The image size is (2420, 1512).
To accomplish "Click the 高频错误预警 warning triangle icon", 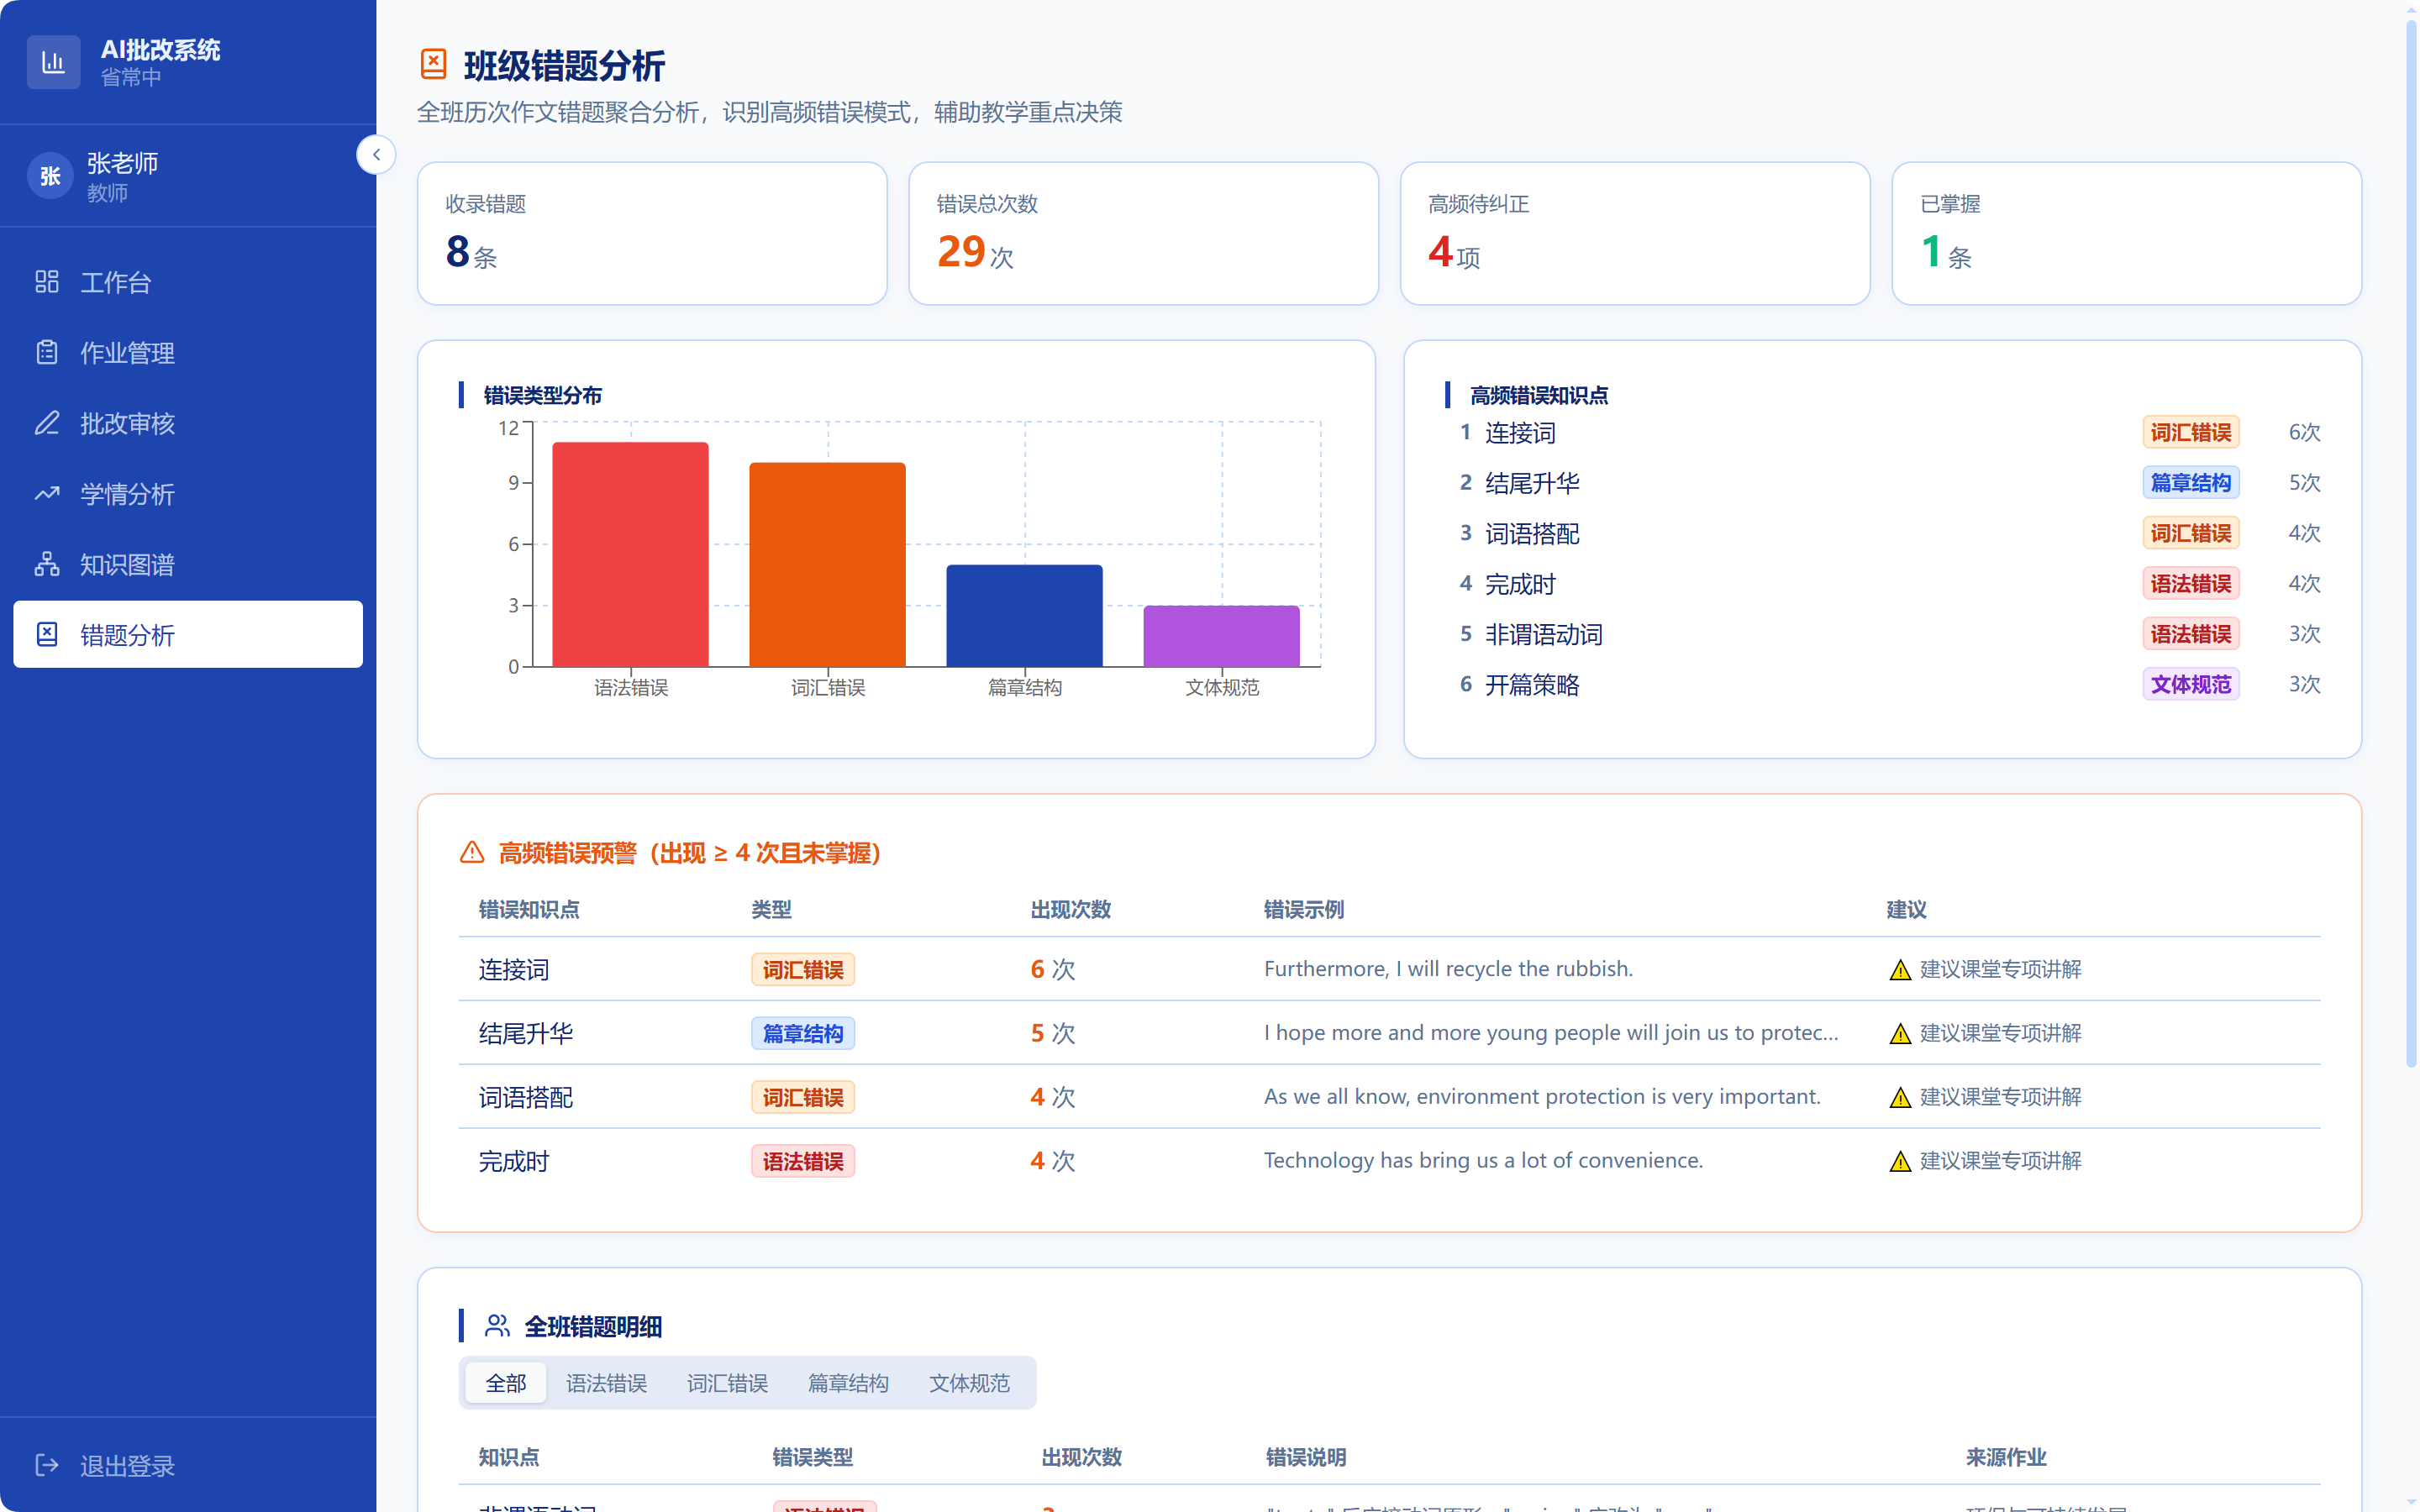I will pyautogui.click(x=472, y=852).
